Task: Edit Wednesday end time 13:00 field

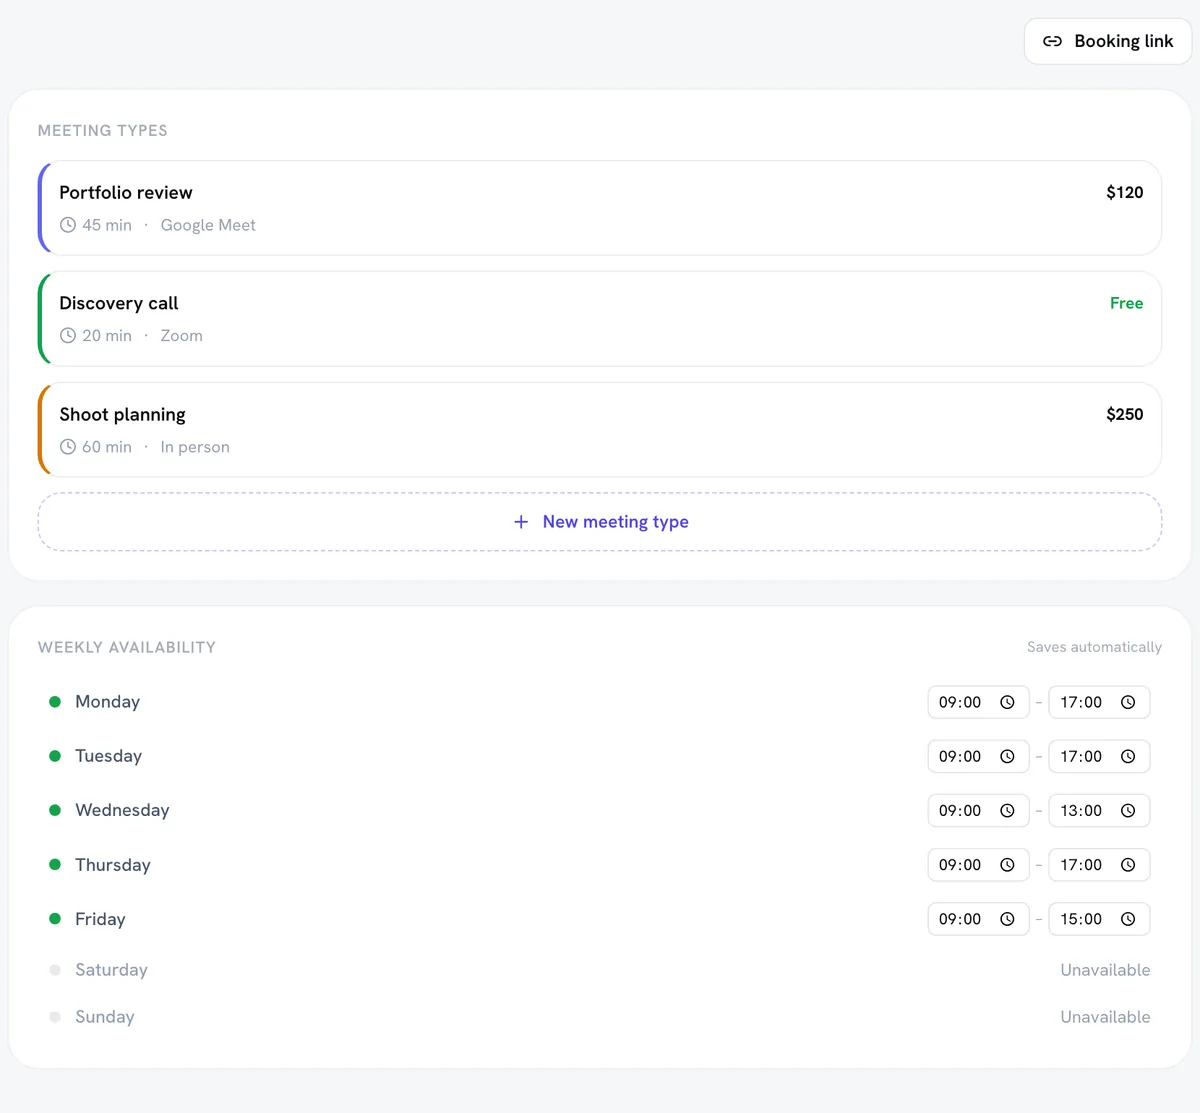Action: [1099, 810]
